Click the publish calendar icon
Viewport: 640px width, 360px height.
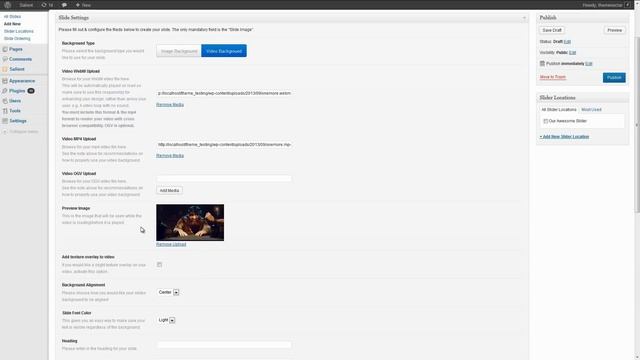click(x=542, y=64)
